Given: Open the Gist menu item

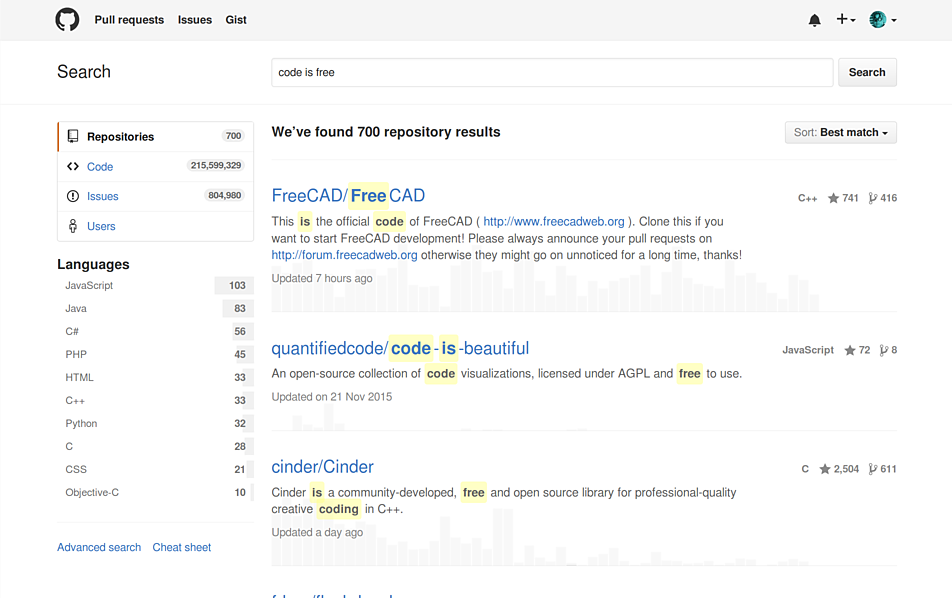Looking at the screenshot, I should pyautogui.click(x=236, y=19).
